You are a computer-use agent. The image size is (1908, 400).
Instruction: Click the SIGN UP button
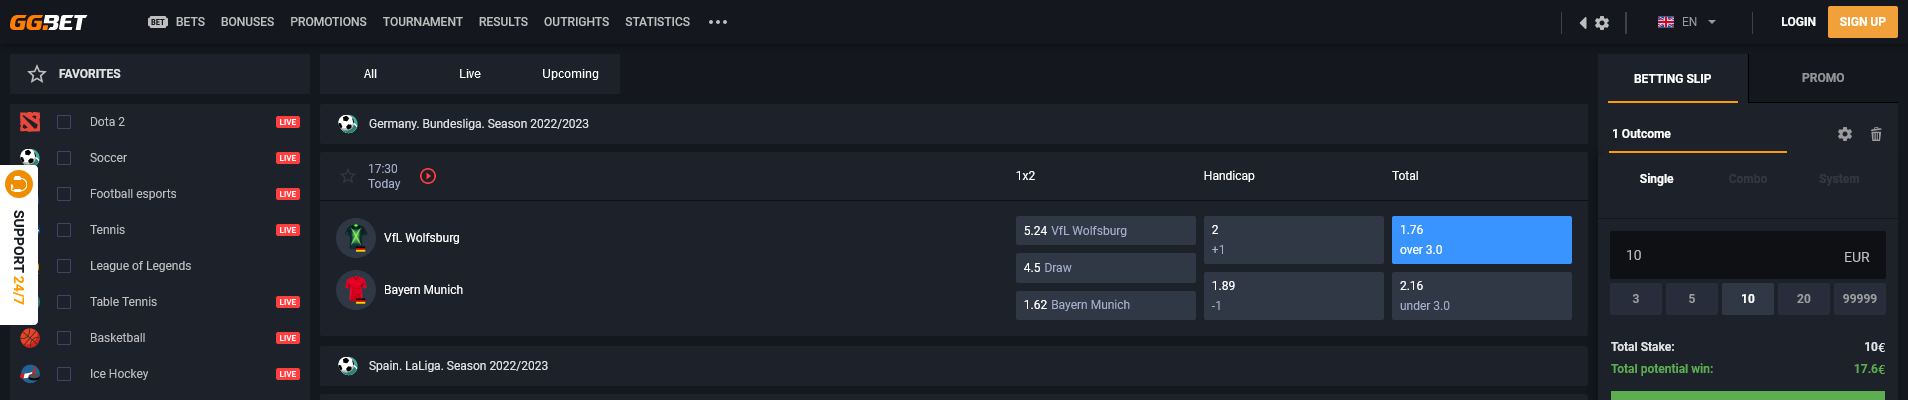click(x=1862, y=22)
